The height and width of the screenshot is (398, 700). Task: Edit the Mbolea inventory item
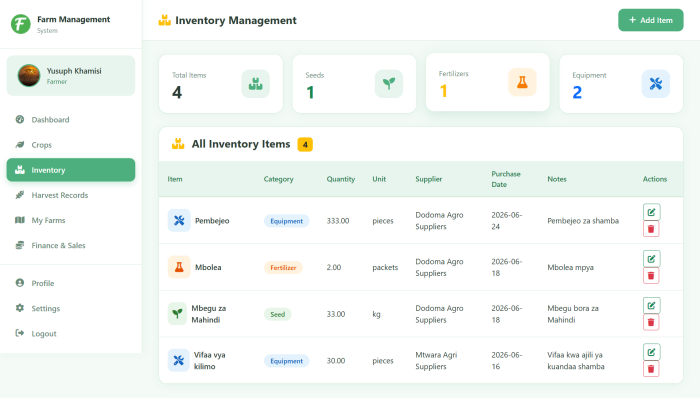(x=651, y=259)
